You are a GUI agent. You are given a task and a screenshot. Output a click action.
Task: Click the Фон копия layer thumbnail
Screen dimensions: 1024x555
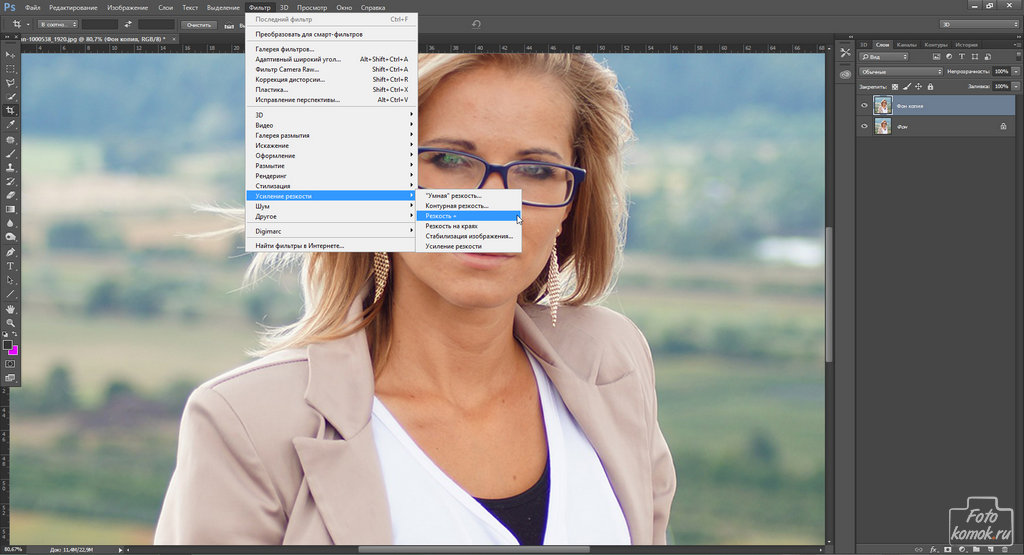point(883,105)
